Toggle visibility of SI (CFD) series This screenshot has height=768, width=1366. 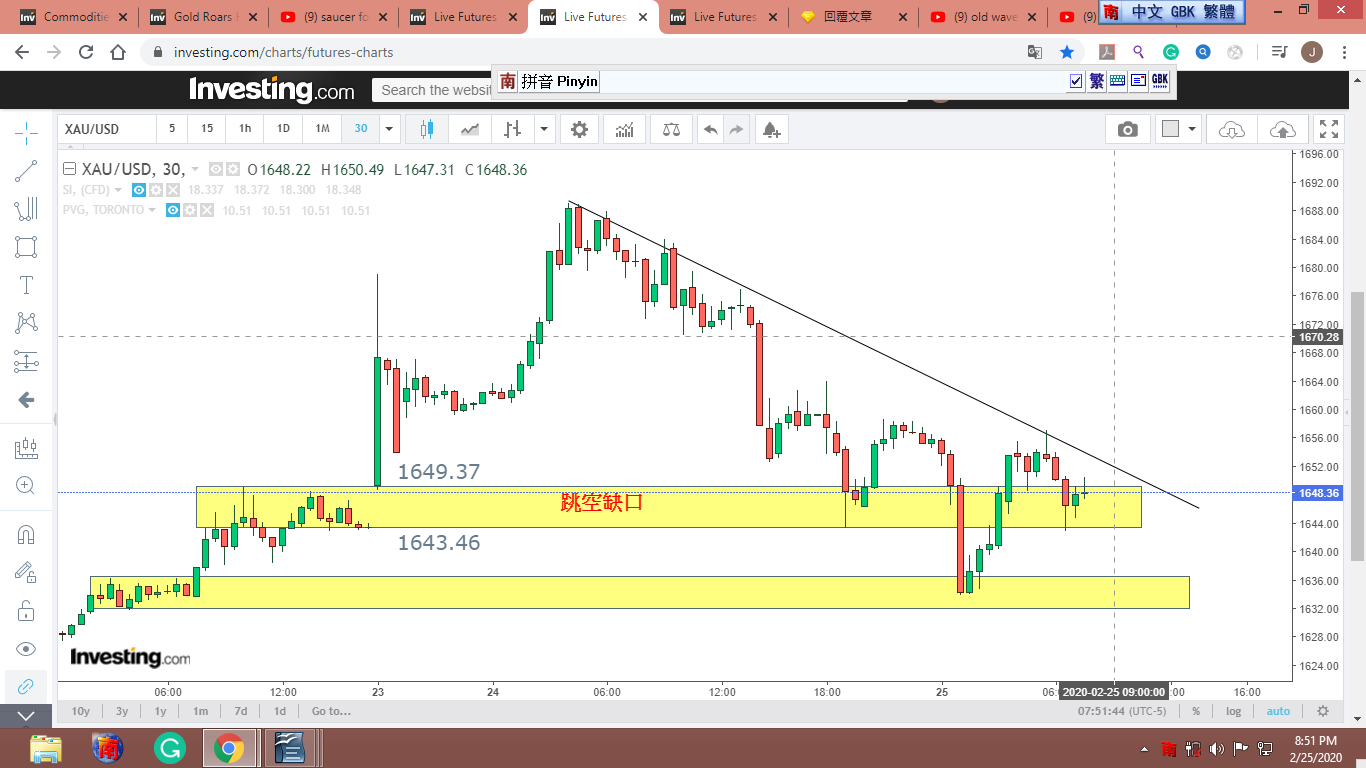coord(140,190)
